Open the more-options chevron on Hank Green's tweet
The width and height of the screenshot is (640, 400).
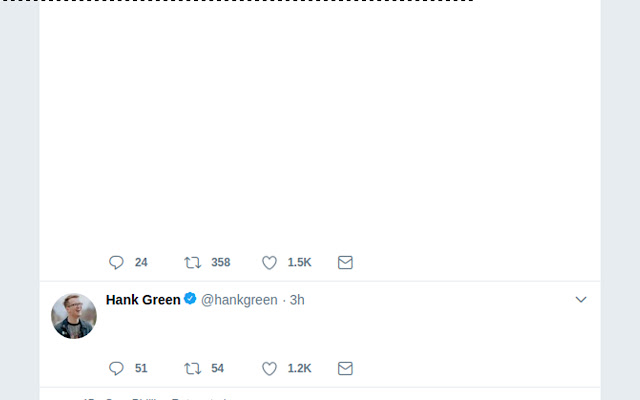581,300
